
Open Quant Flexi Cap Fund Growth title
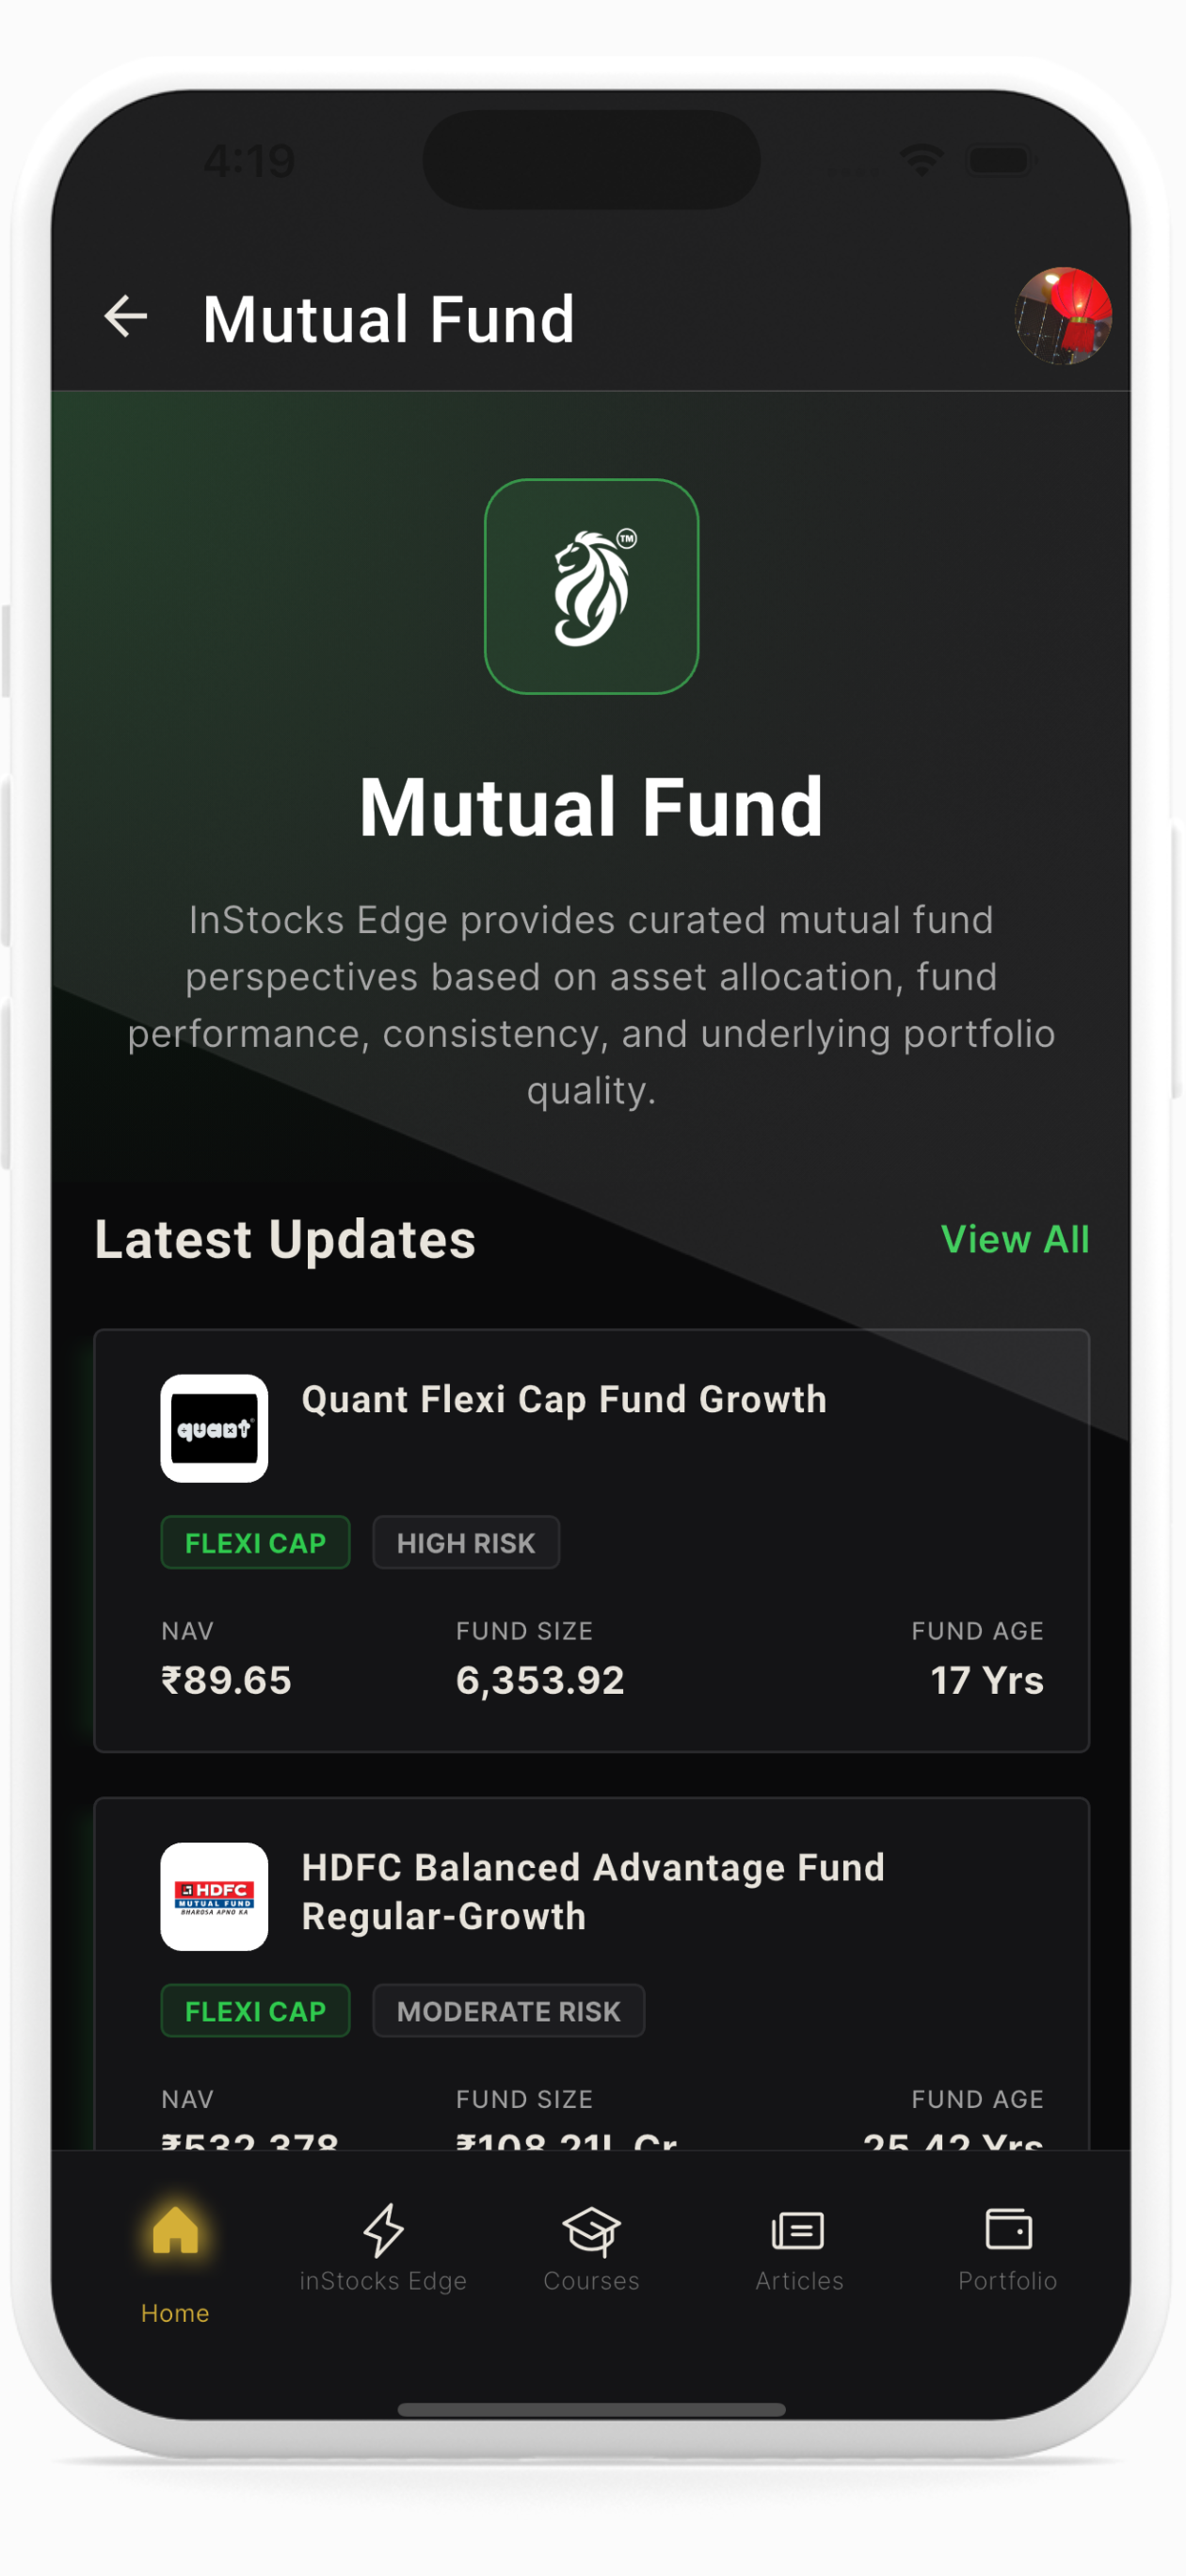coord(564,1399)
